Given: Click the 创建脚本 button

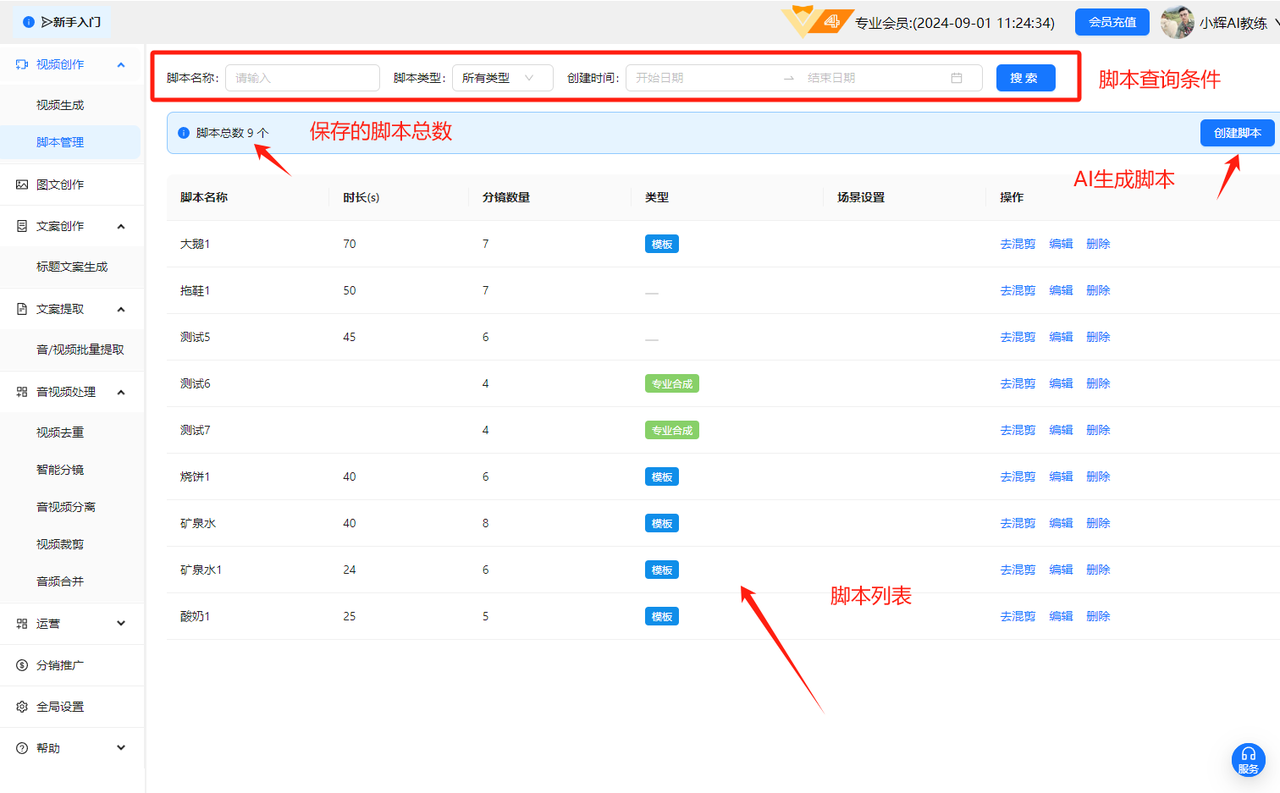Looking at the screenshot, I should tap(1237, 133).
